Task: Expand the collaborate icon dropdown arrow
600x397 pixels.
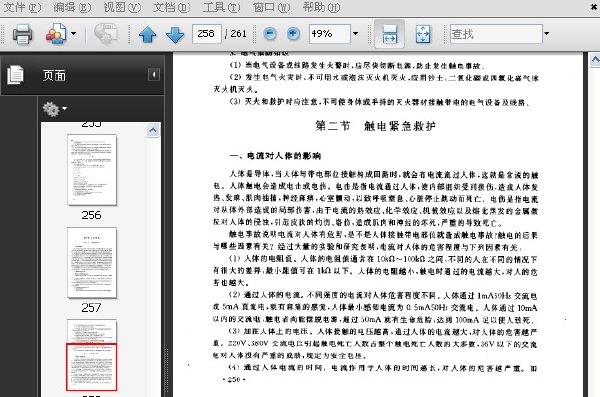Action: 73,34
